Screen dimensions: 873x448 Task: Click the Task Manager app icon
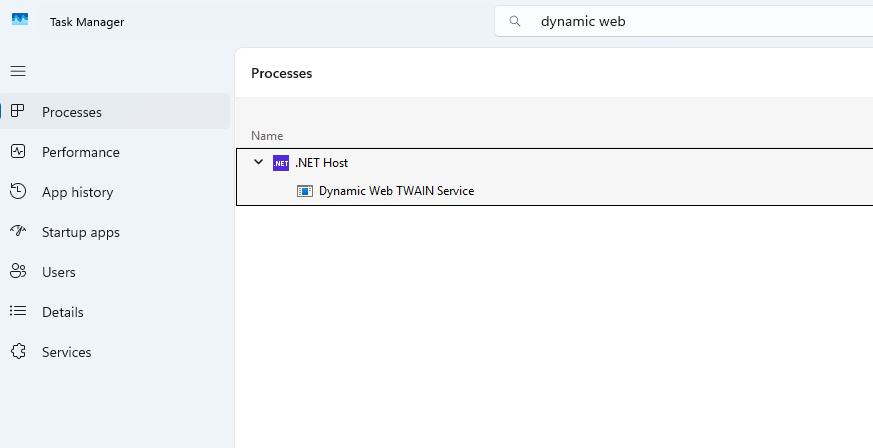pos(19,19)
